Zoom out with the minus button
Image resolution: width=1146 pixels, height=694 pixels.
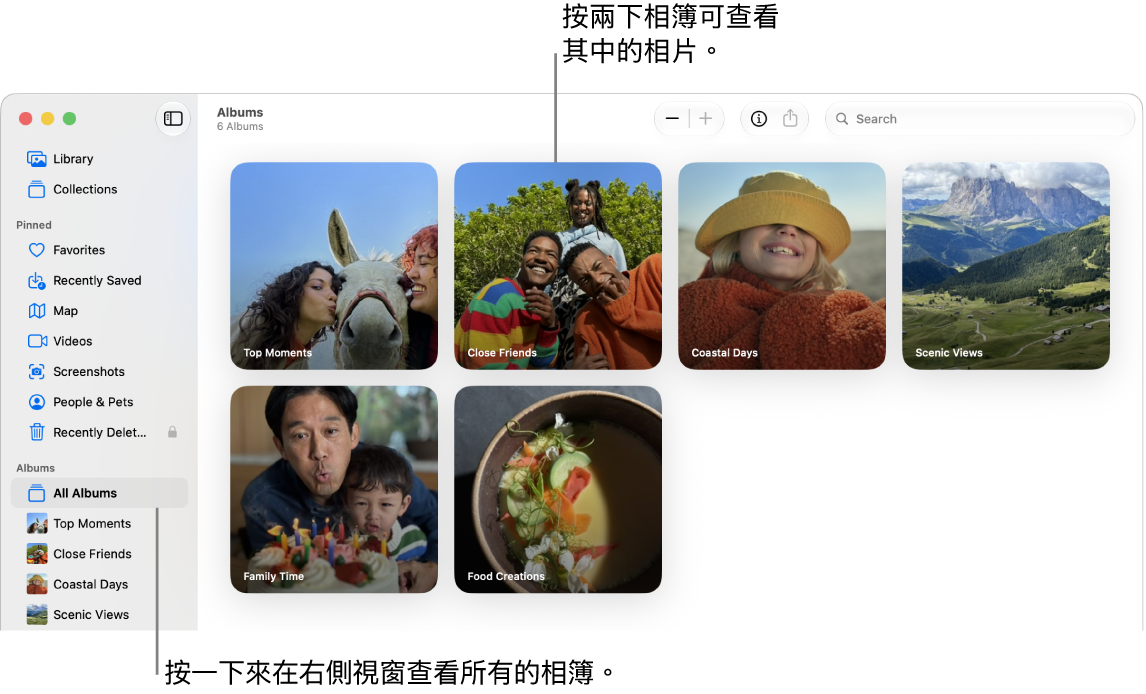tap(672, 118)
